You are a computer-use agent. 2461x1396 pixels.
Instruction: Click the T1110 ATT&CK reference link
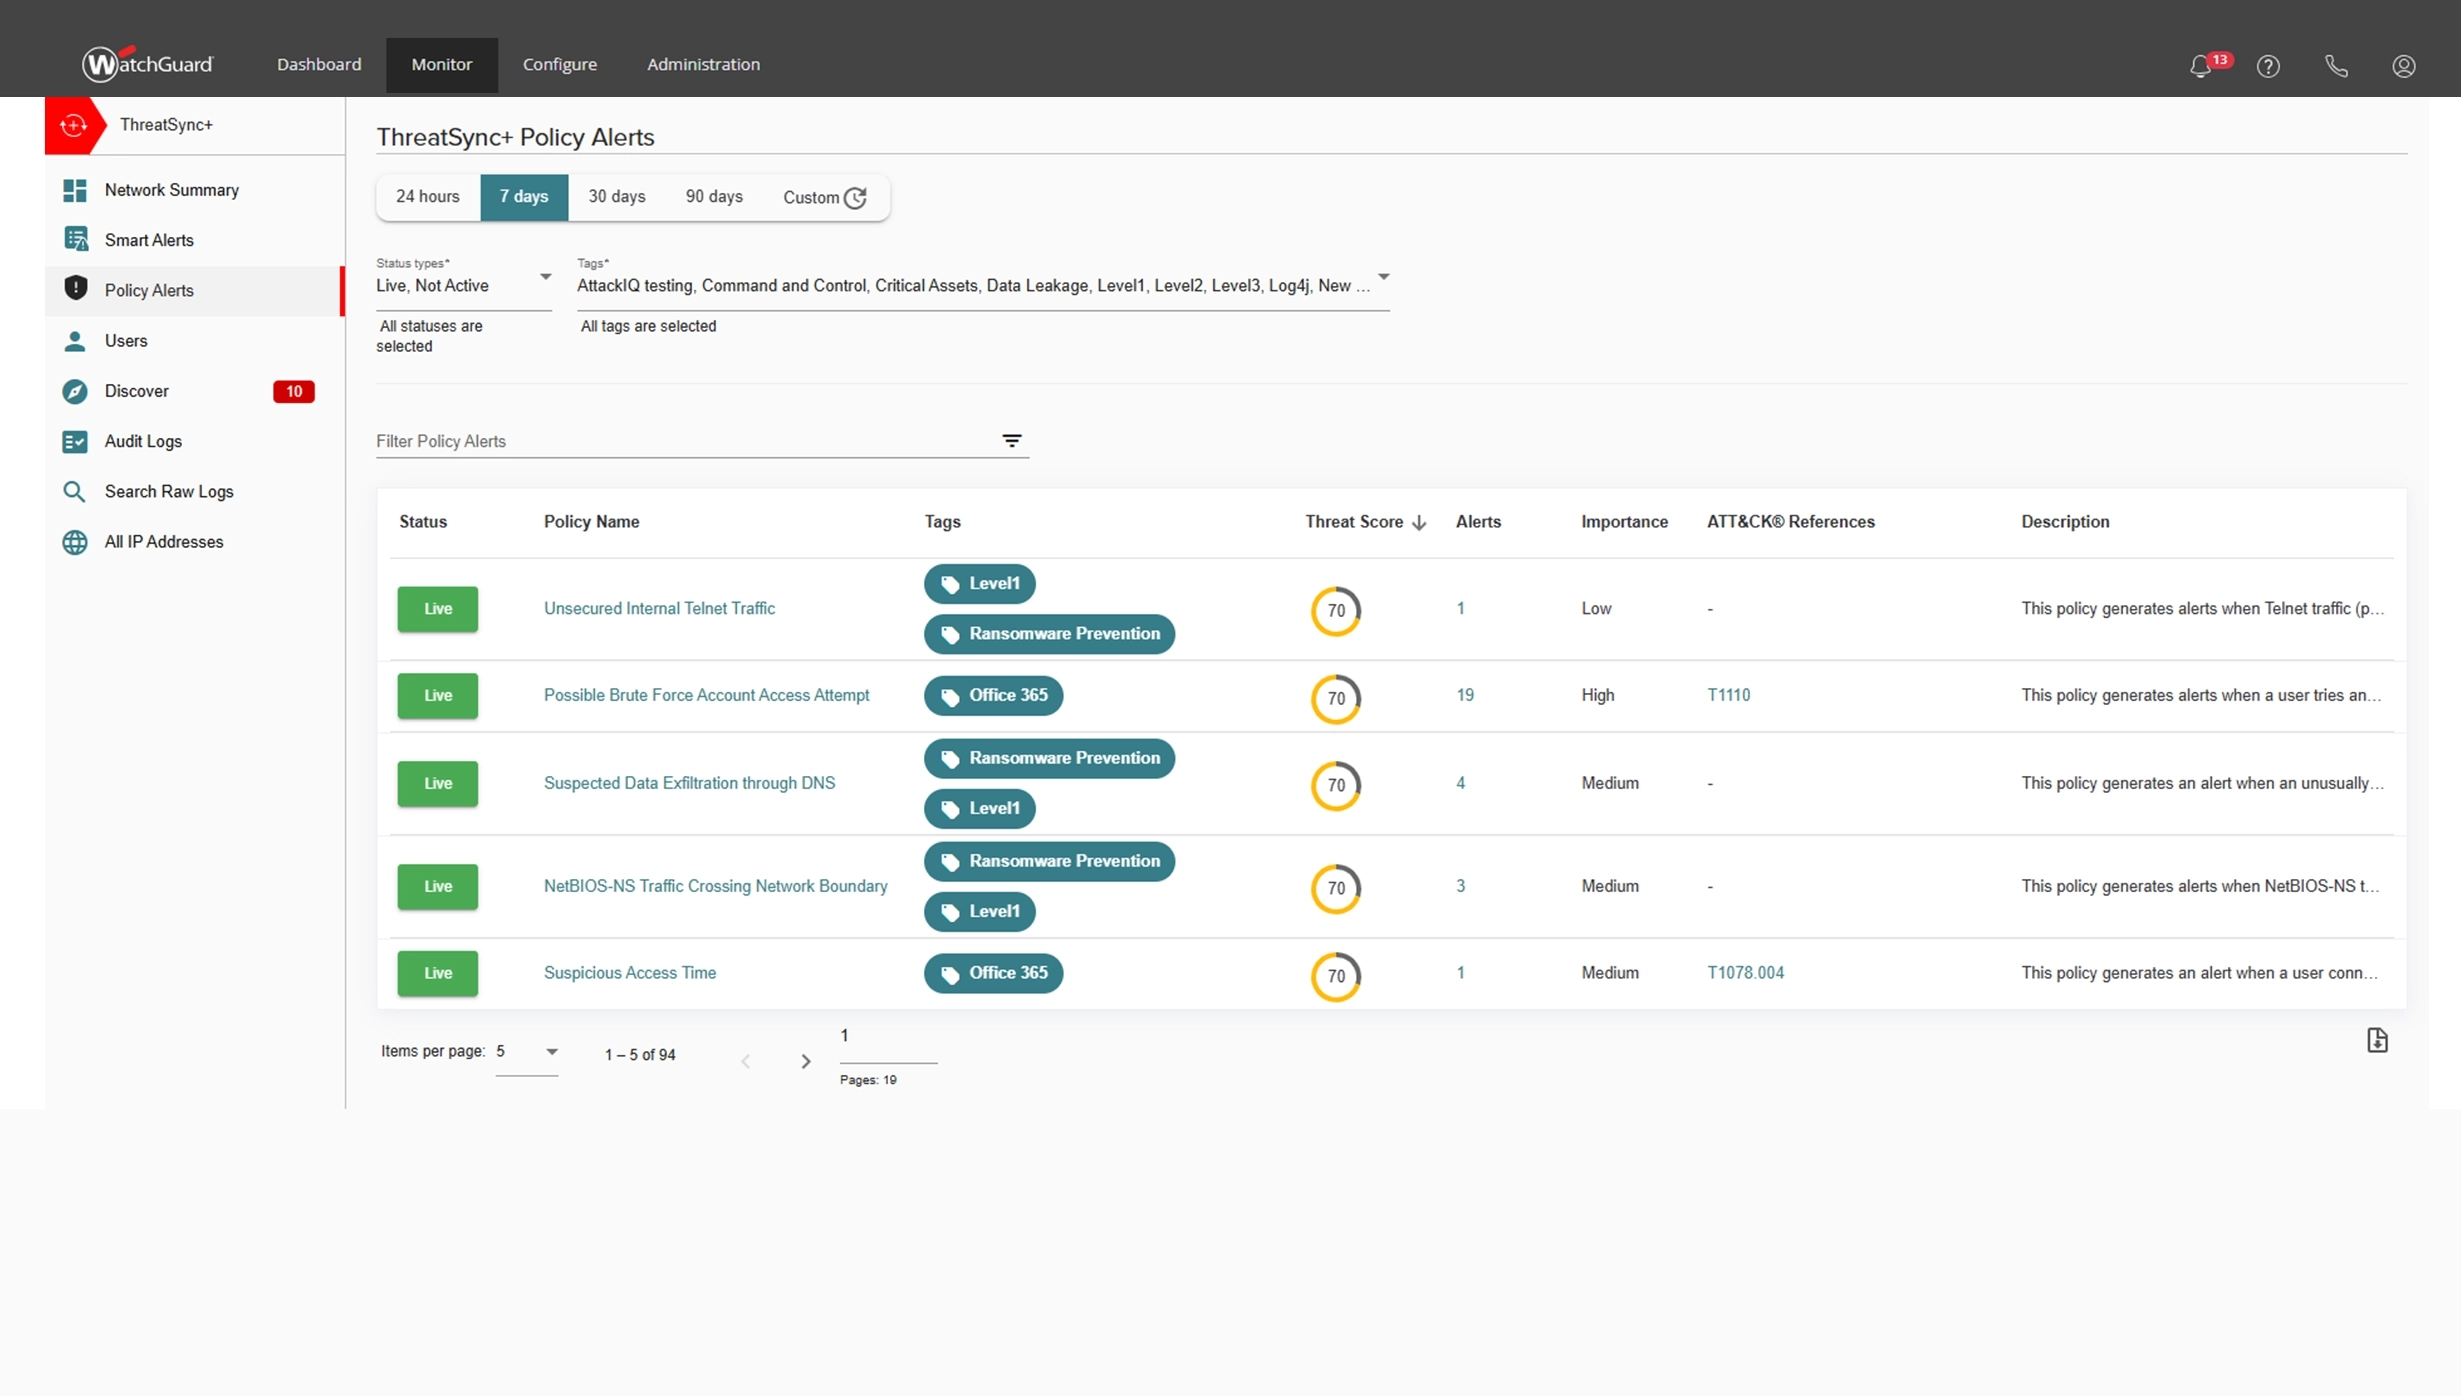point(1728,695)
